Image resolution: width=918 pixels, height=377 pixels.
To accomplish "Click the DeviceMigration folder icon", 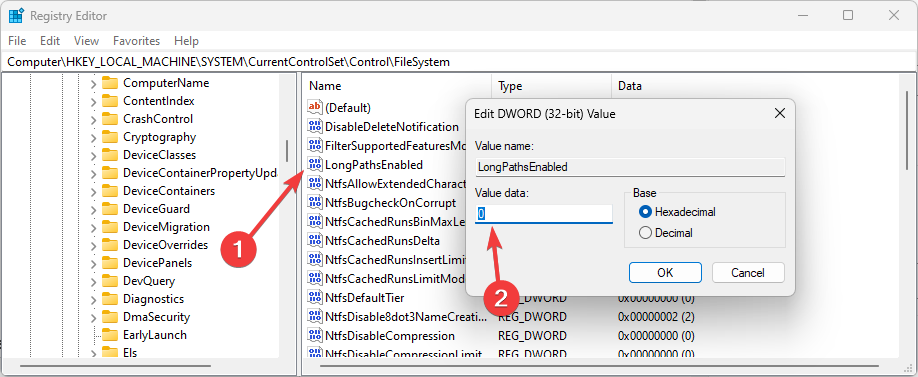I will (110, 227).
